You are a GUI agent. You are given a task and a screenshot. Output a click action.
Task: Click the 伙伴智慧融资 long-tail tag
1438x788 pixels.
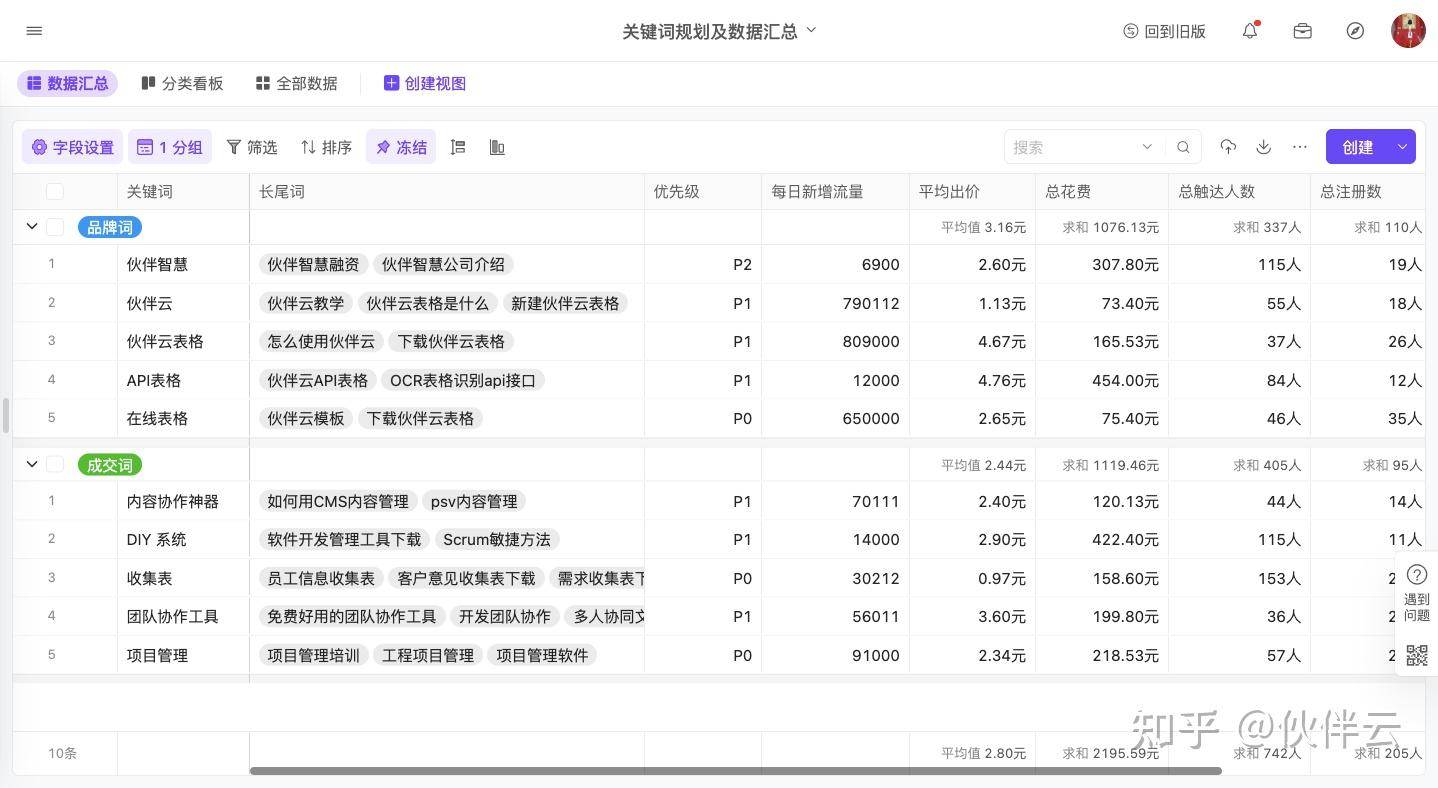313,265
